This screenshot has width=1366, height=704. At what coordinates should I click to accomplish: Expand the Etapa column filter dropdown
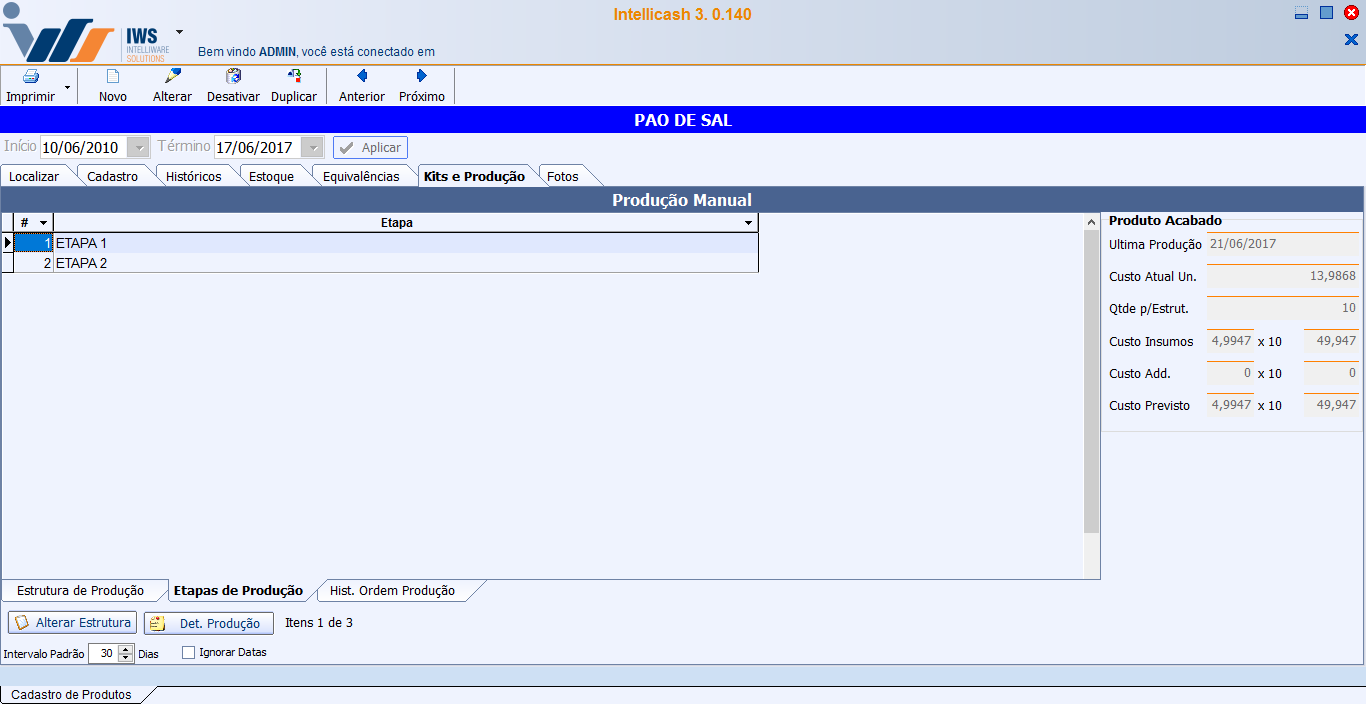(x=749, y=223)
